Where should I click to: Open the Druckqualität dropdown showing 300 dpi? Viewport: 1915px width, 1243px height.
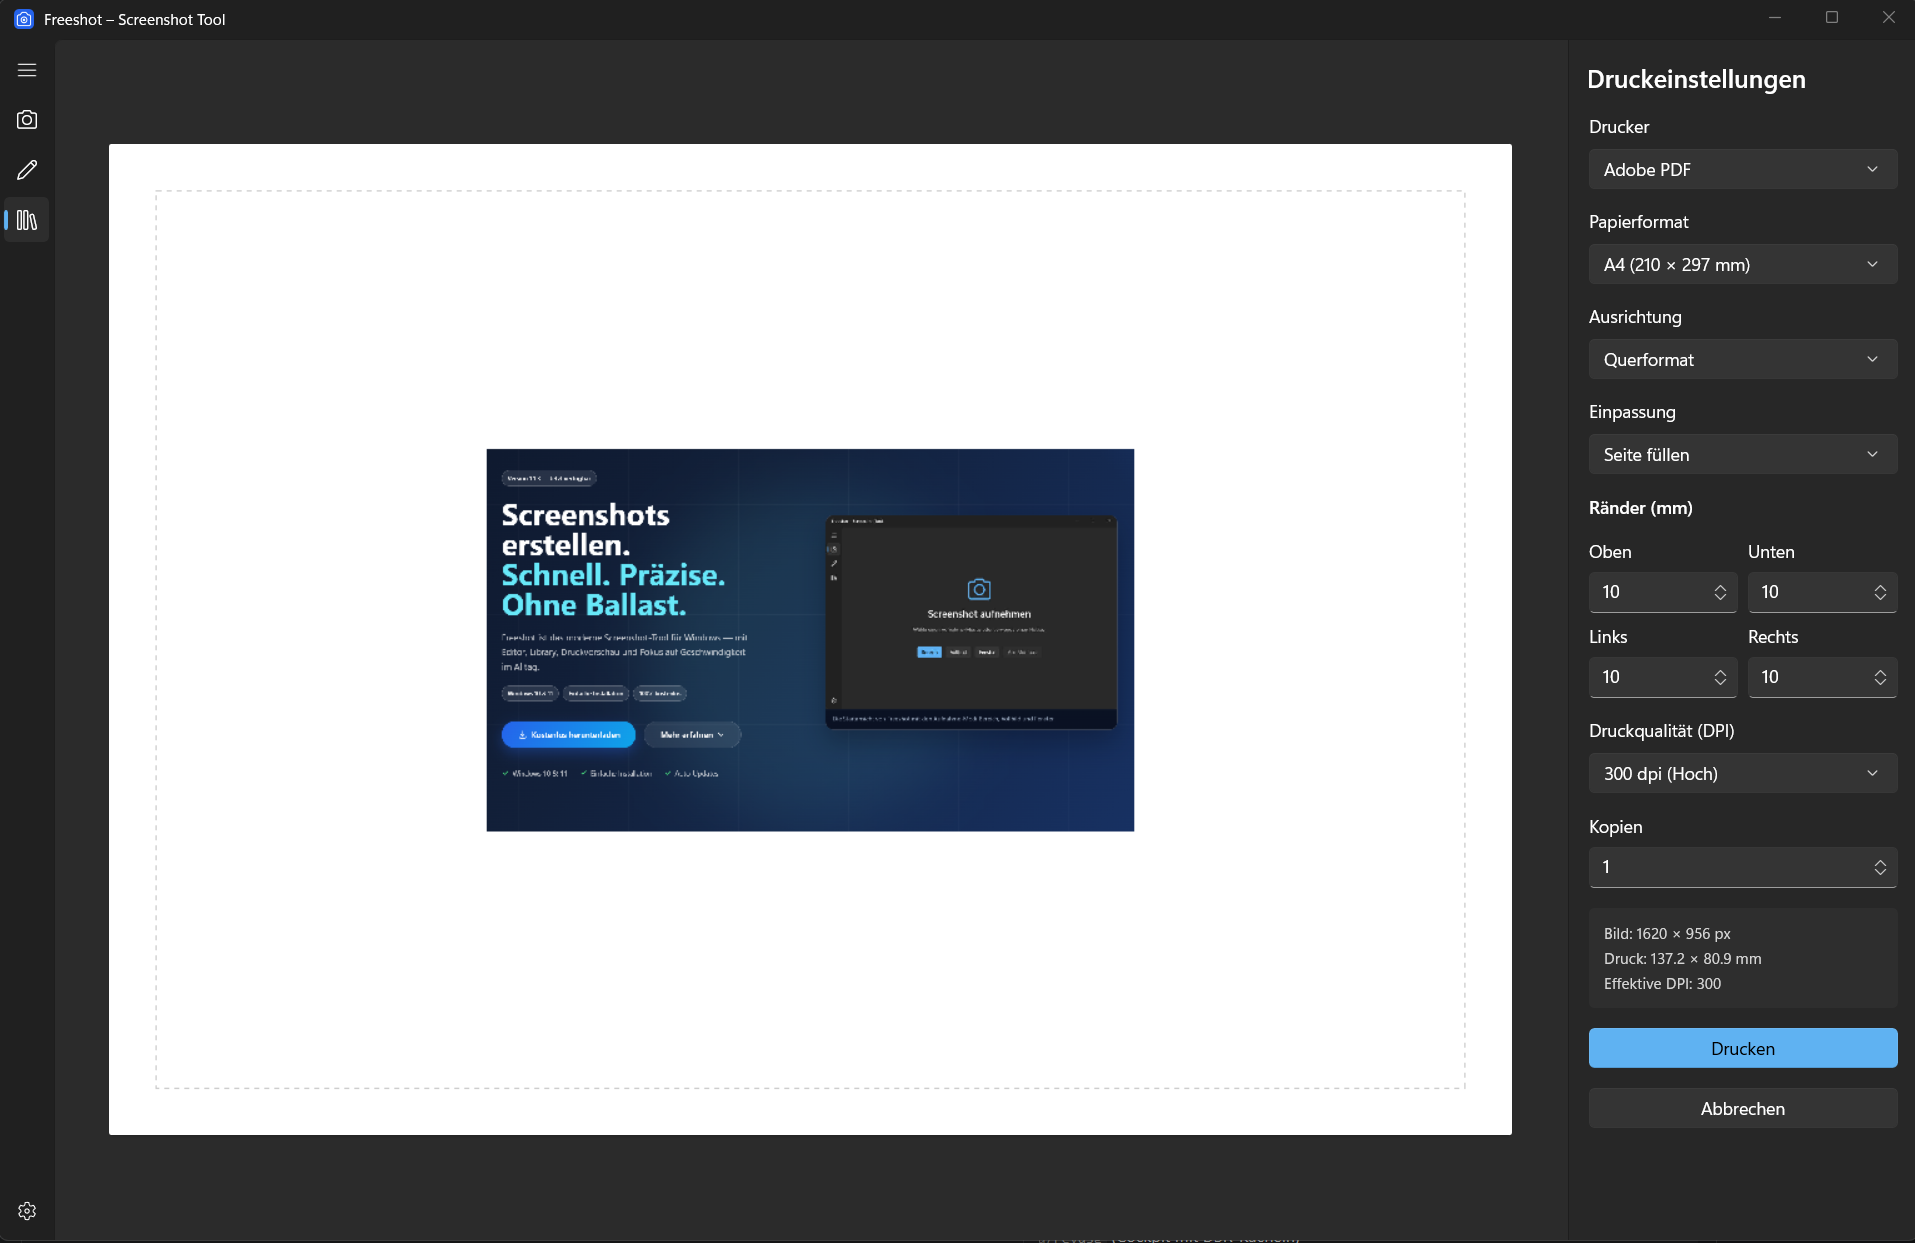click(1742, 773)
